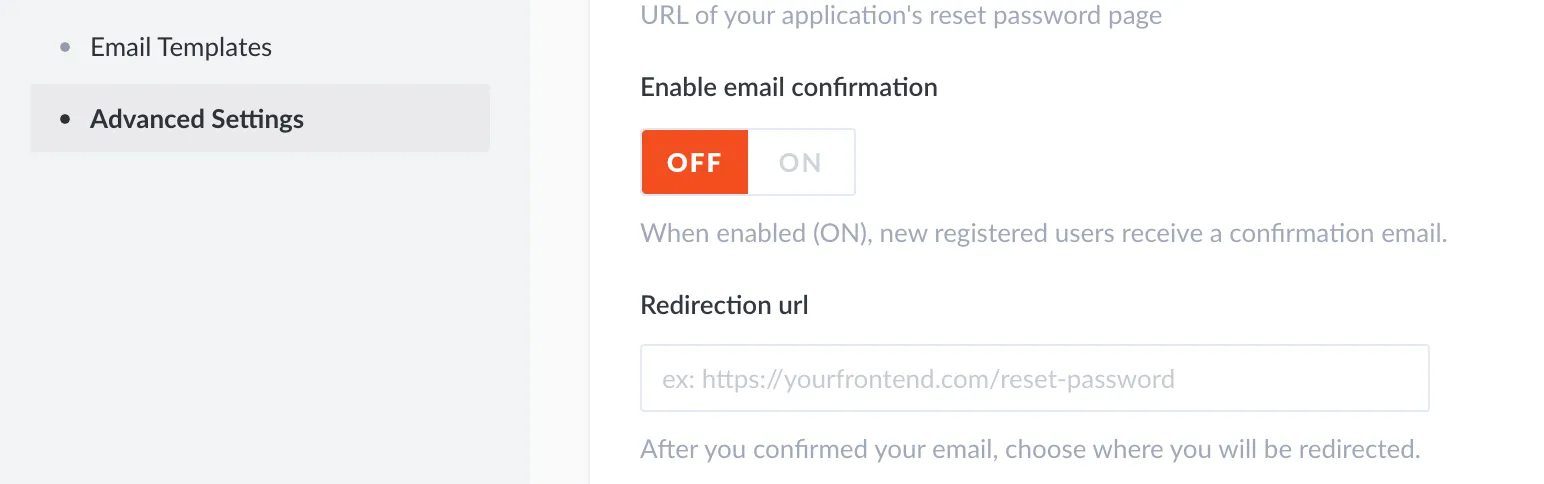This screenshot has height=484, width=1544.
Task: Focus the Redirection url input field
Action: click(x=1034, y=379)
